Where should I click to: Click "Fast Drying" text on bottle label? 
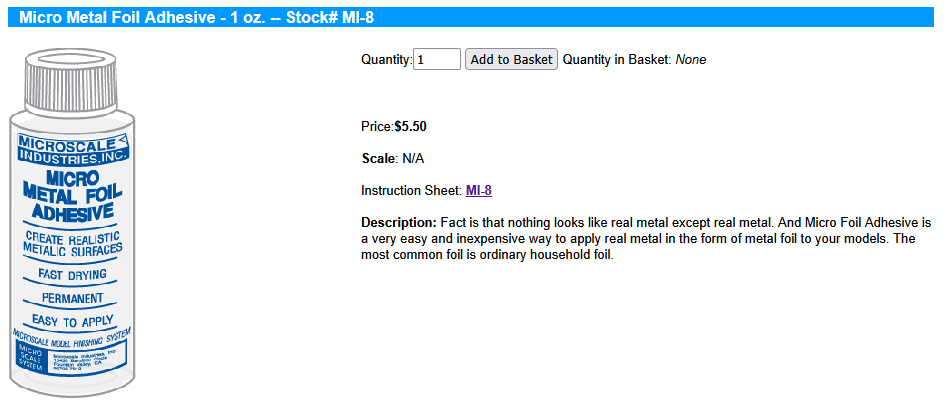click(72, 274)
